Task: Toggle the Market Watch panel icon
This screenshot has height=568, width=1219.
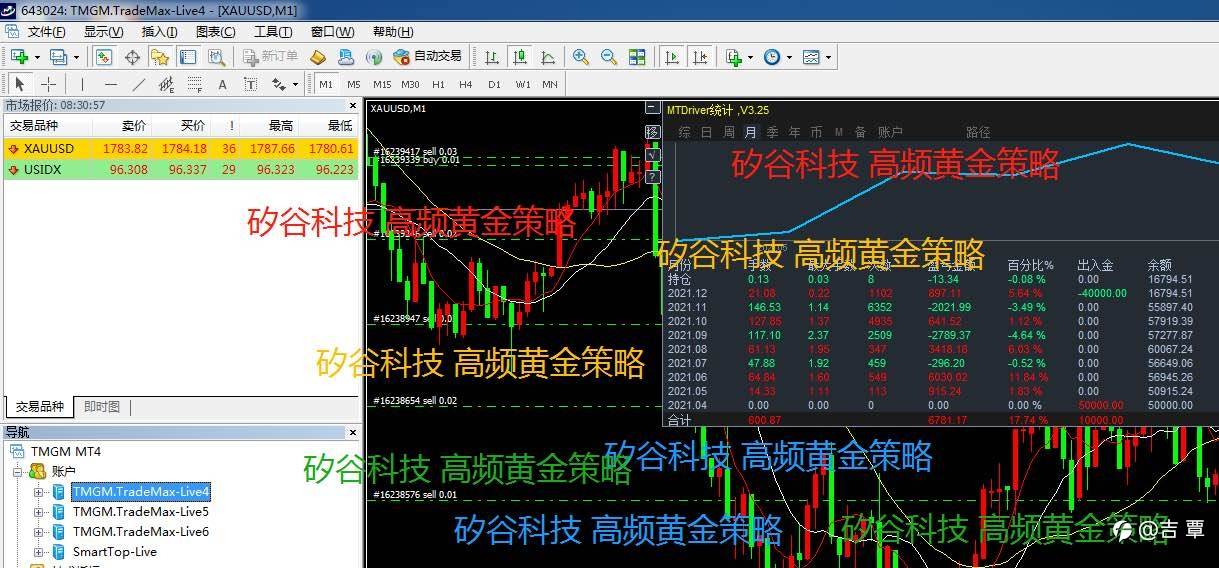Action: pos(104,57)
